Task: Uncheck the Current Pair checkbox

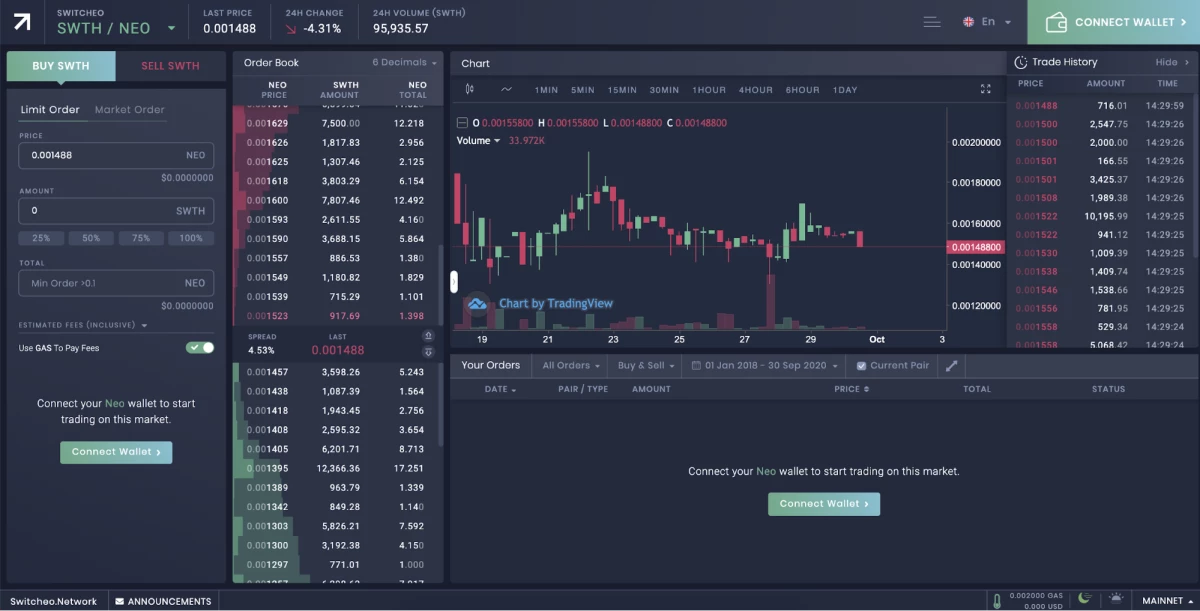Action: click(862, 366)
